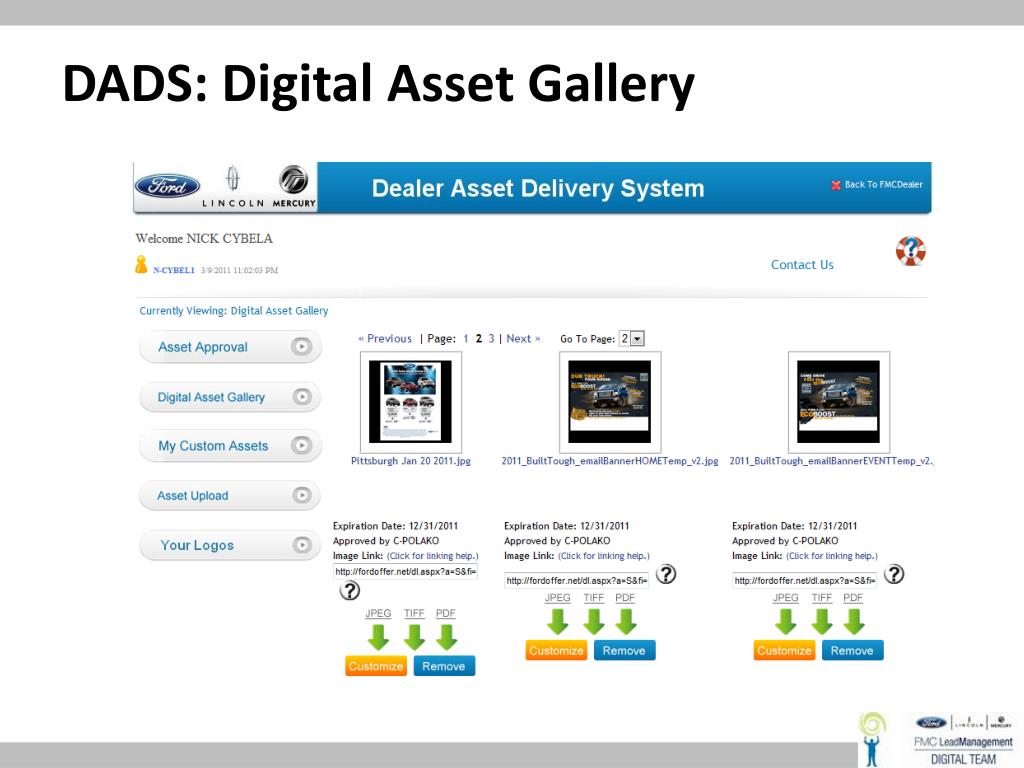Open linking help for HOMETemp asset

[603, 556]
